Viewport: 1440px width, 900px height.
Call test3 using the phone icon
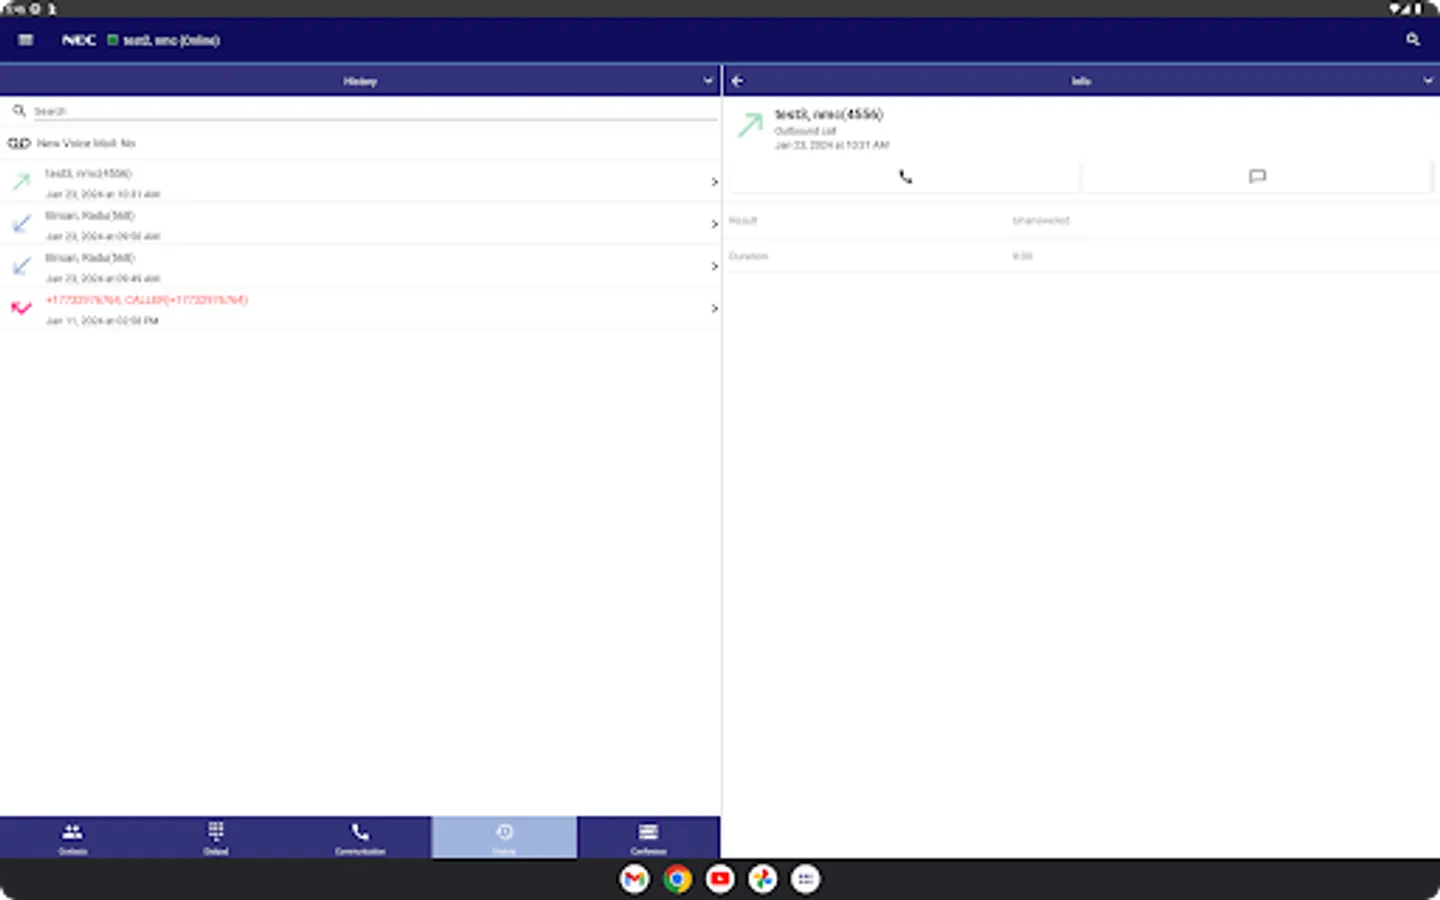(x=904, y=176)
